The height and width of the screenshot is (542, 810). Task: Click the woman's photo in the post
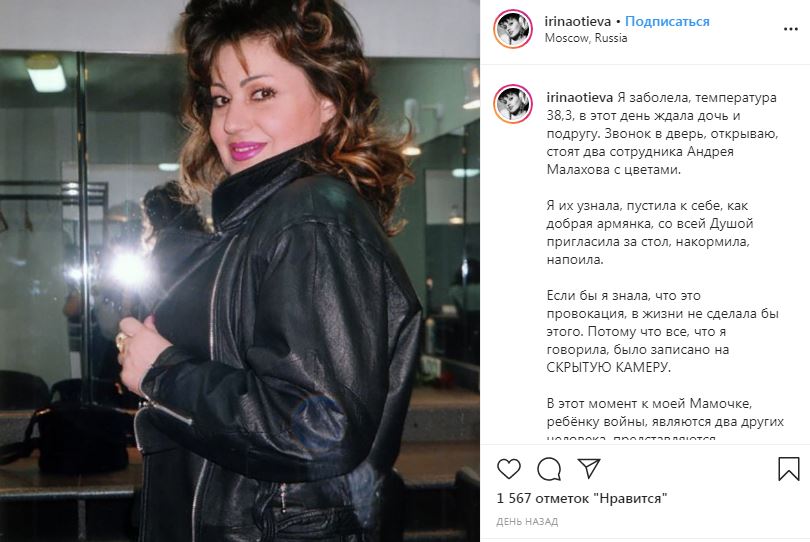coord(240,271)
